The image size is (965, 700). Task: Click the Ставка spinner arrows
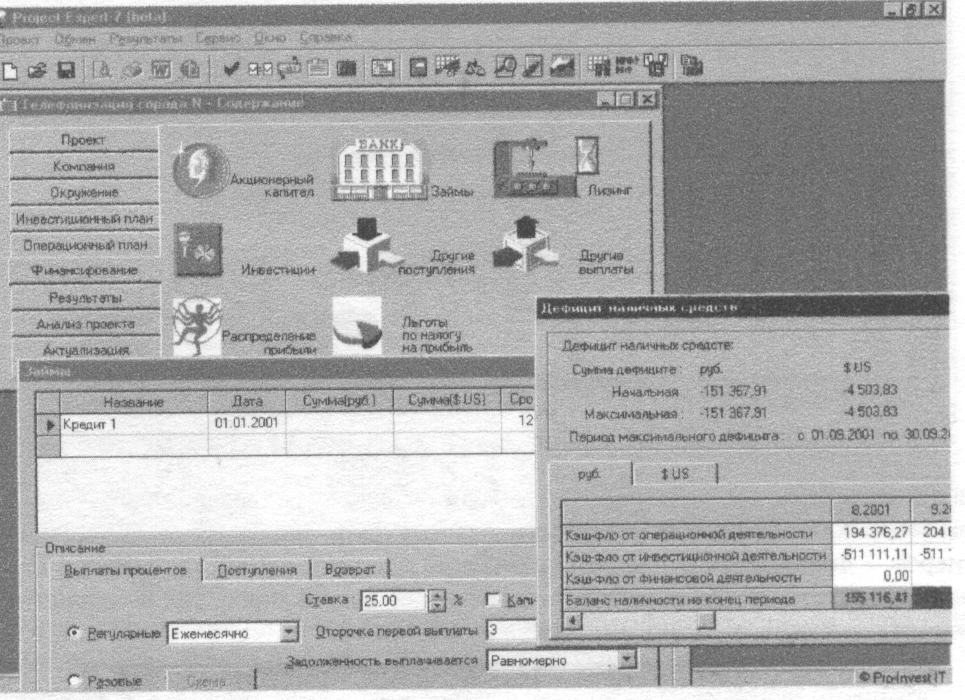(436, 600)
